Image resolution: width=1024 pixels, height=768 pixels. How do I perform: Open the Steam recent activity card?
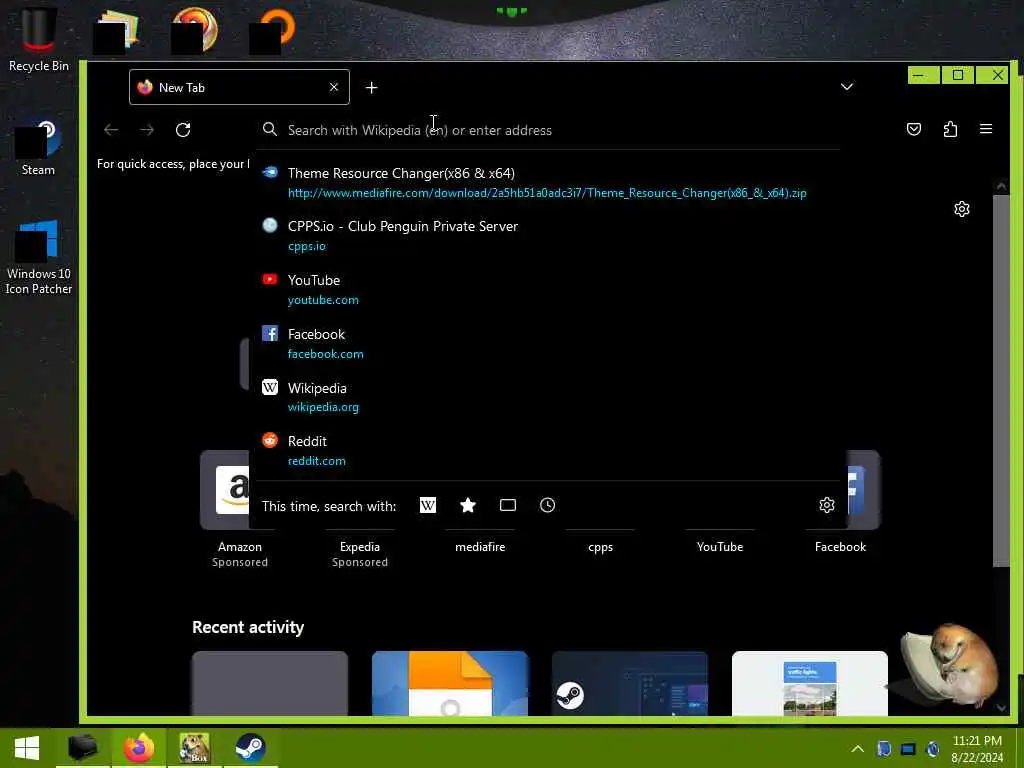[x=630, y=683]
